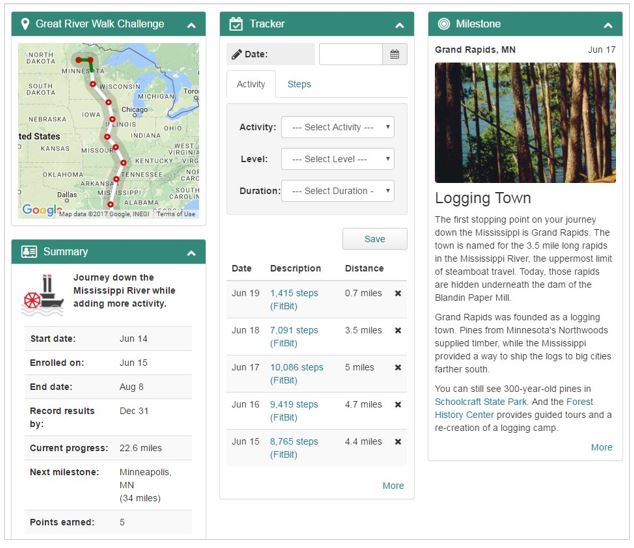Open the Select Duration dropdown
This screenshot has height=548, width=634.
click(x=338, y=191)
